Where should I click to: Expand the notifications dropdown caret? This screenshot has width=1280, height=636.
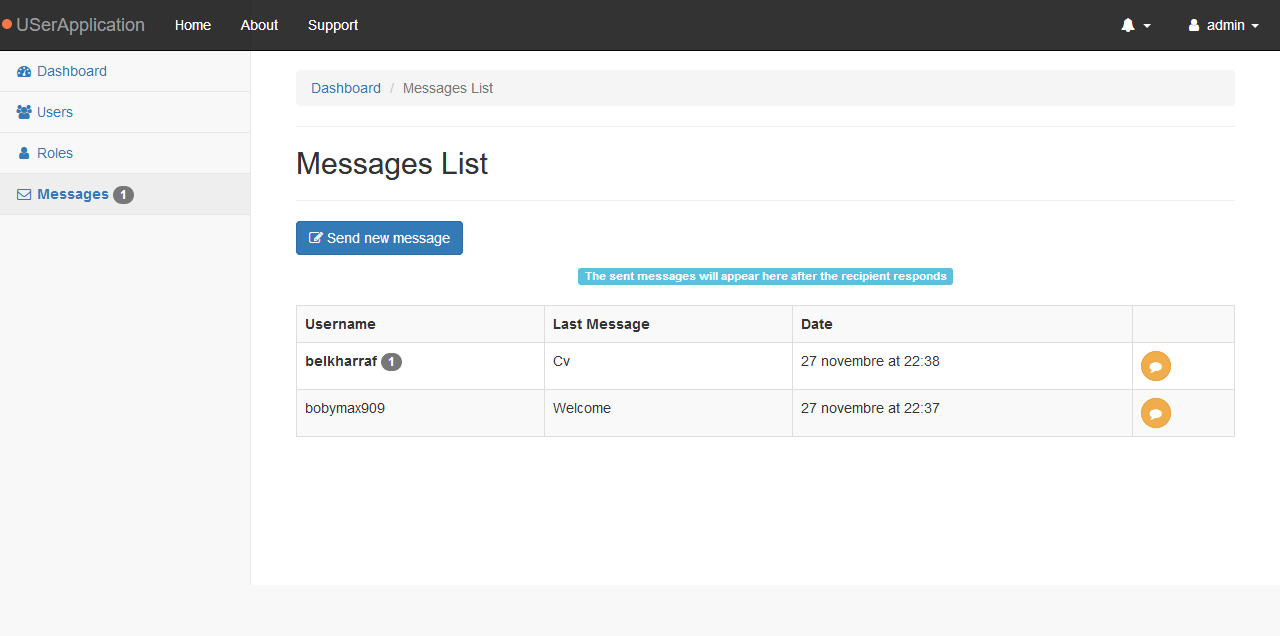tap(1147, 26)
